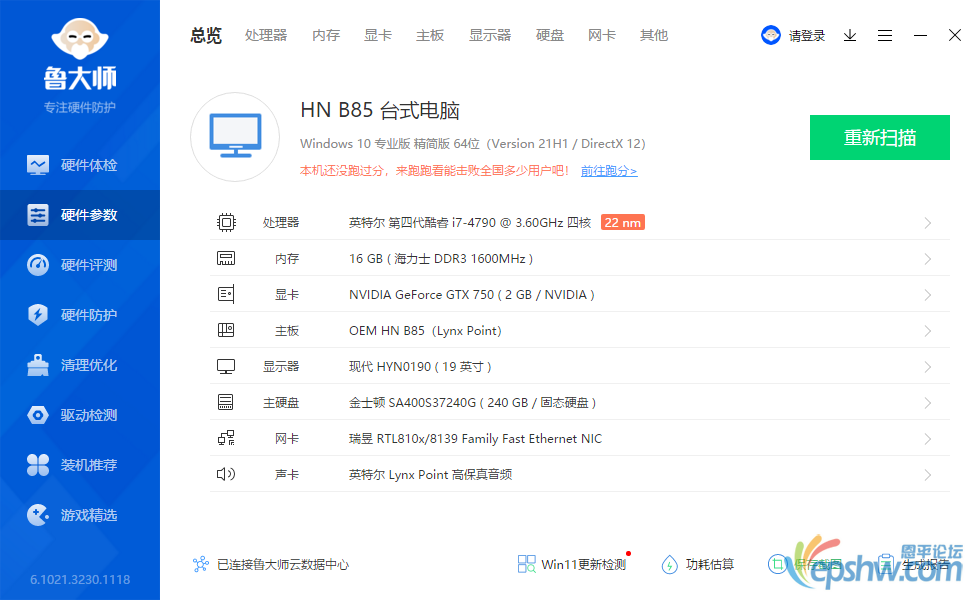Expand the 网卡 row chevron

(928, 439)
